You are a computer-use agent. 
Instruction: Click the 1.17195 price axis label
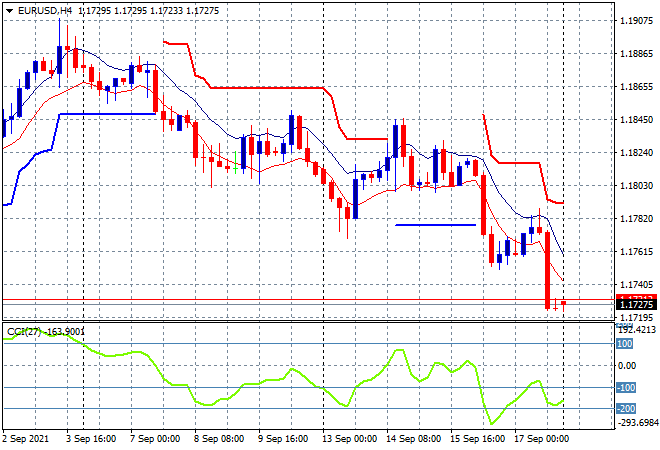click(636, 317)
